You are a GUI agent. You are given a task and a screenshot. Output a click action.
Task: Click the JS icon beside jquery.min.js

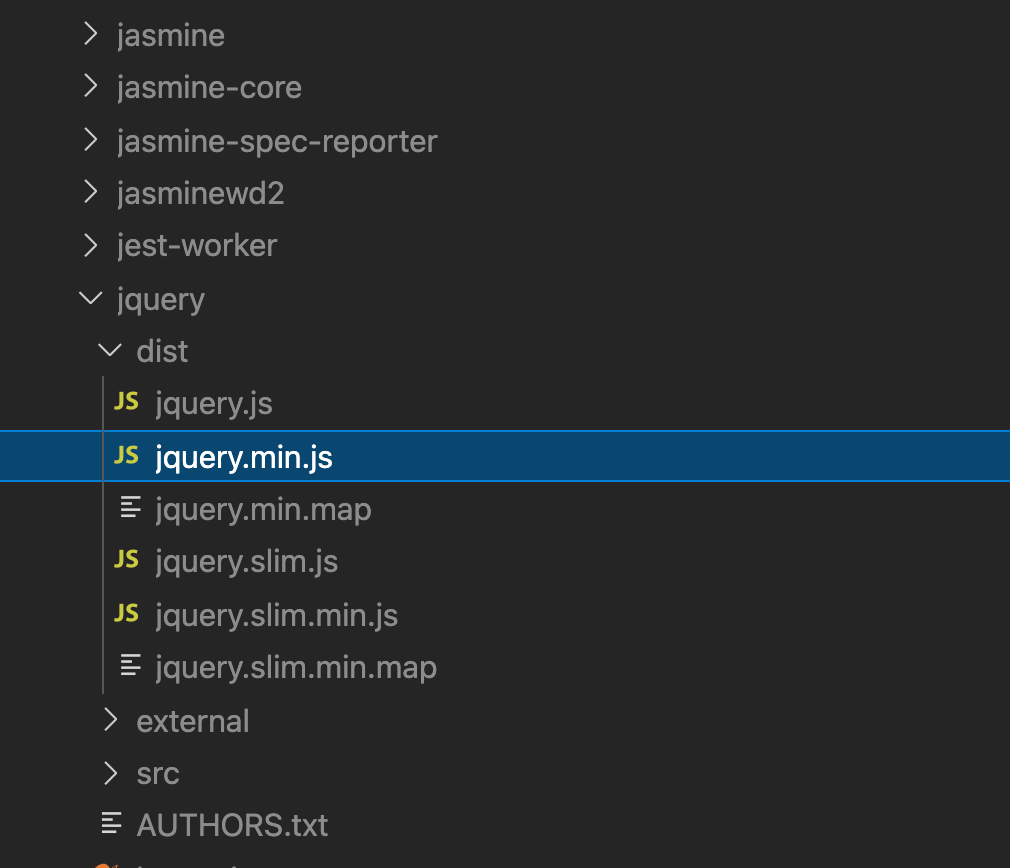click(126, 456)
